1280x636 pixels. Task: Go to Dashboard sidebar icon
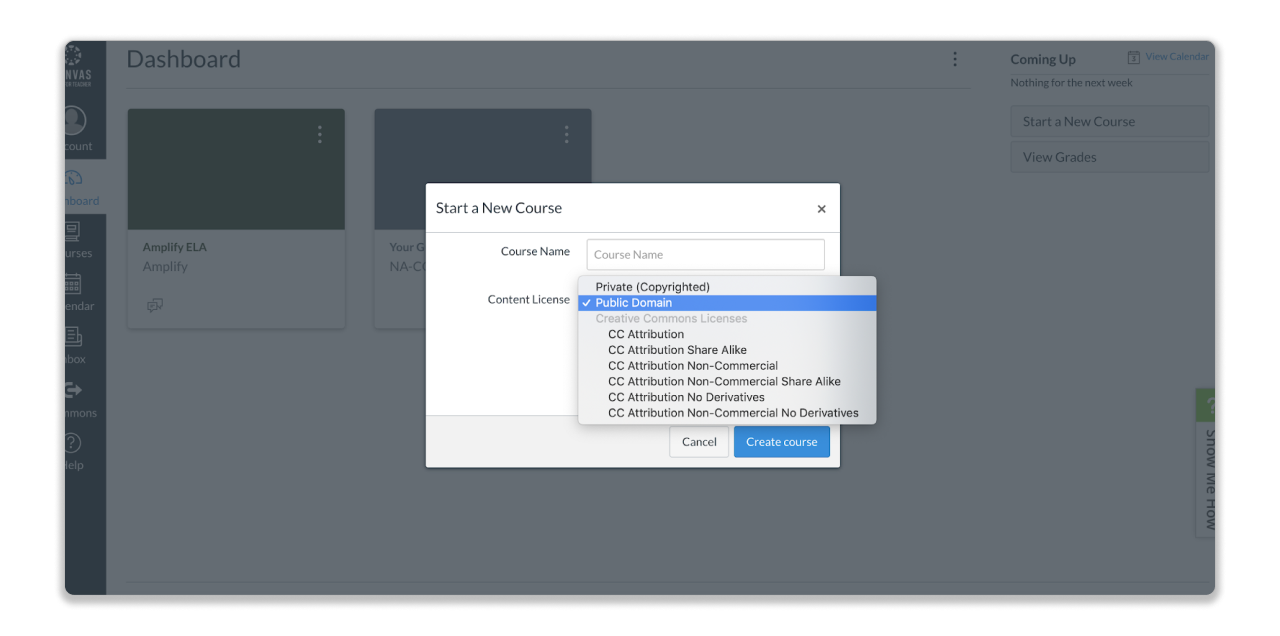pyautogui.click(x=74, y=177)
